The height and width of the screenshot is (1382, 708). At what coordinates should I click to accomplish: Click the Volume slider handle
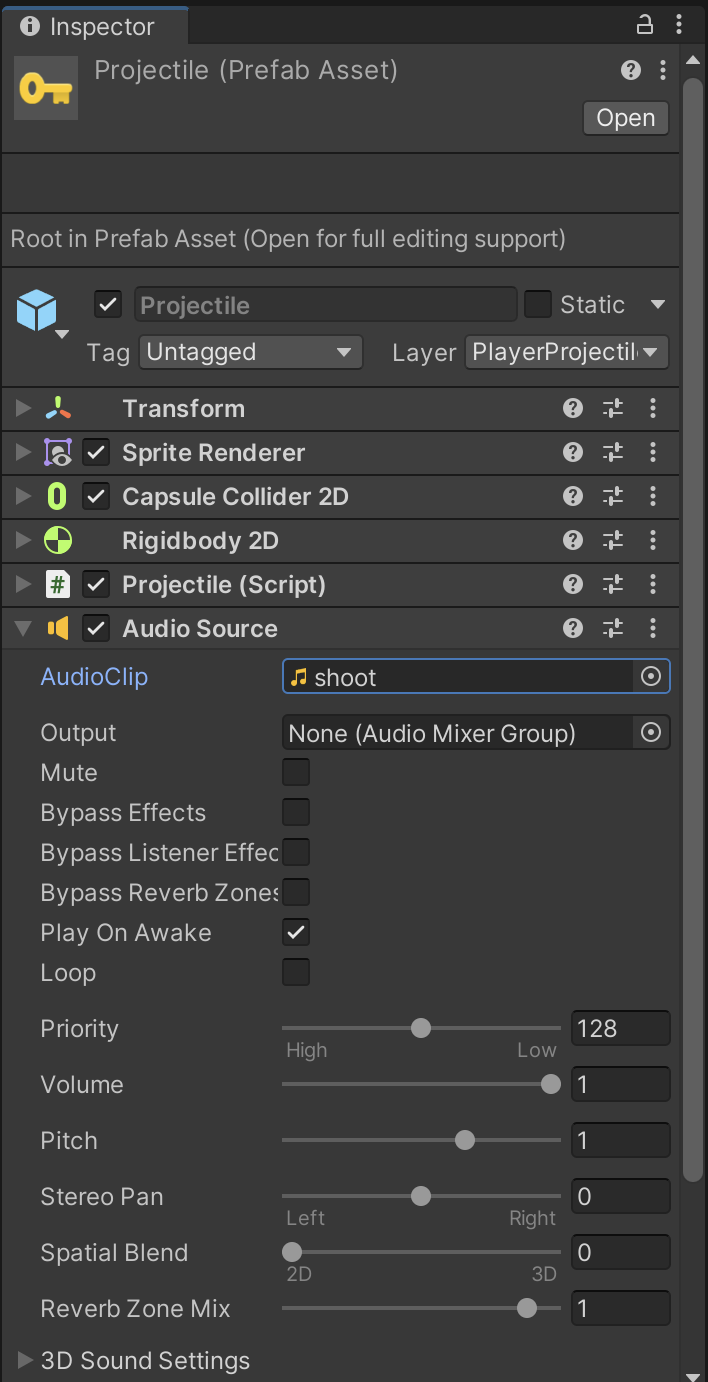pyautogui.click(x=550, y=1085)
